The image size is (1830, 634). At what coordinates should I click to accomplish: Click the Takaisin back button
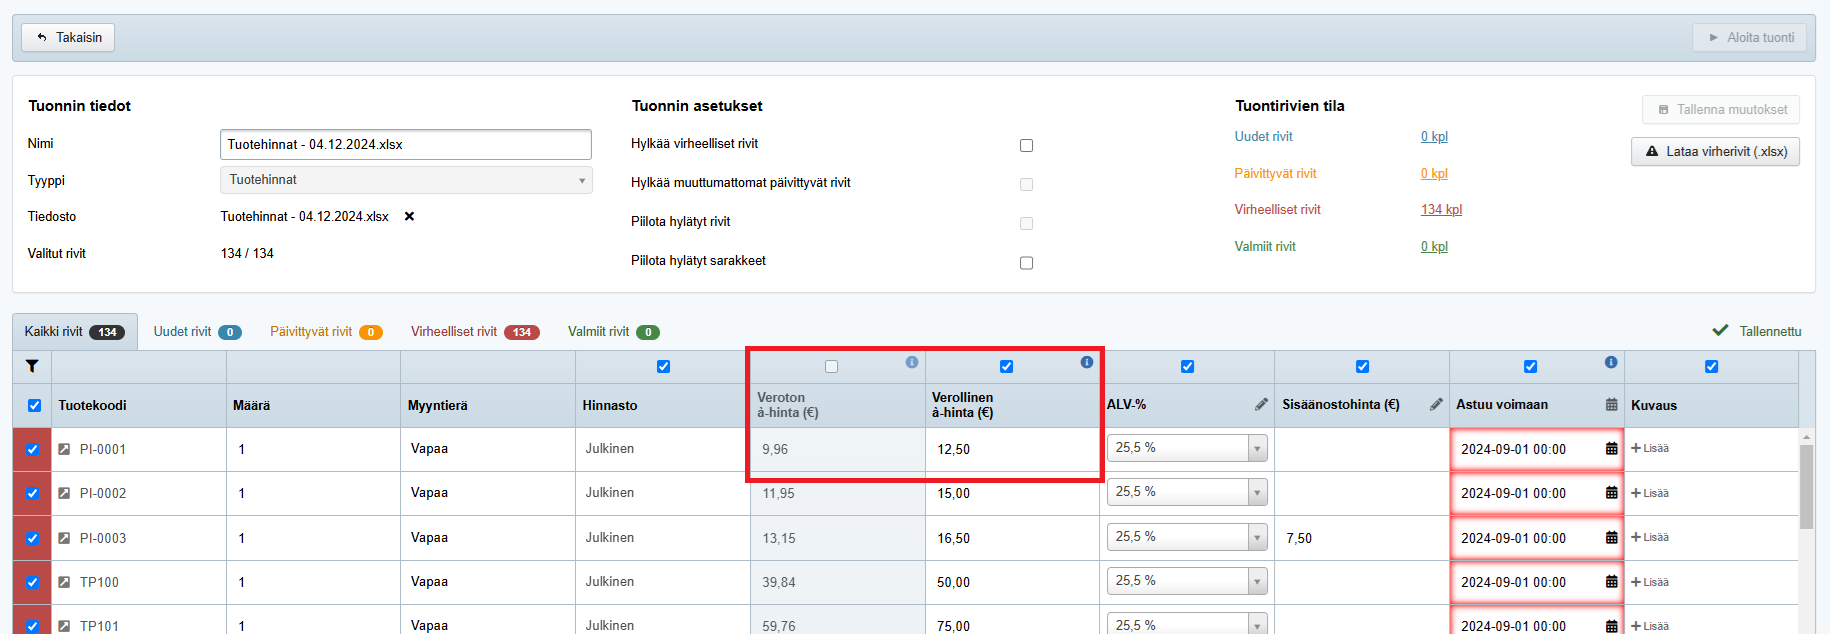coord(68,37)
